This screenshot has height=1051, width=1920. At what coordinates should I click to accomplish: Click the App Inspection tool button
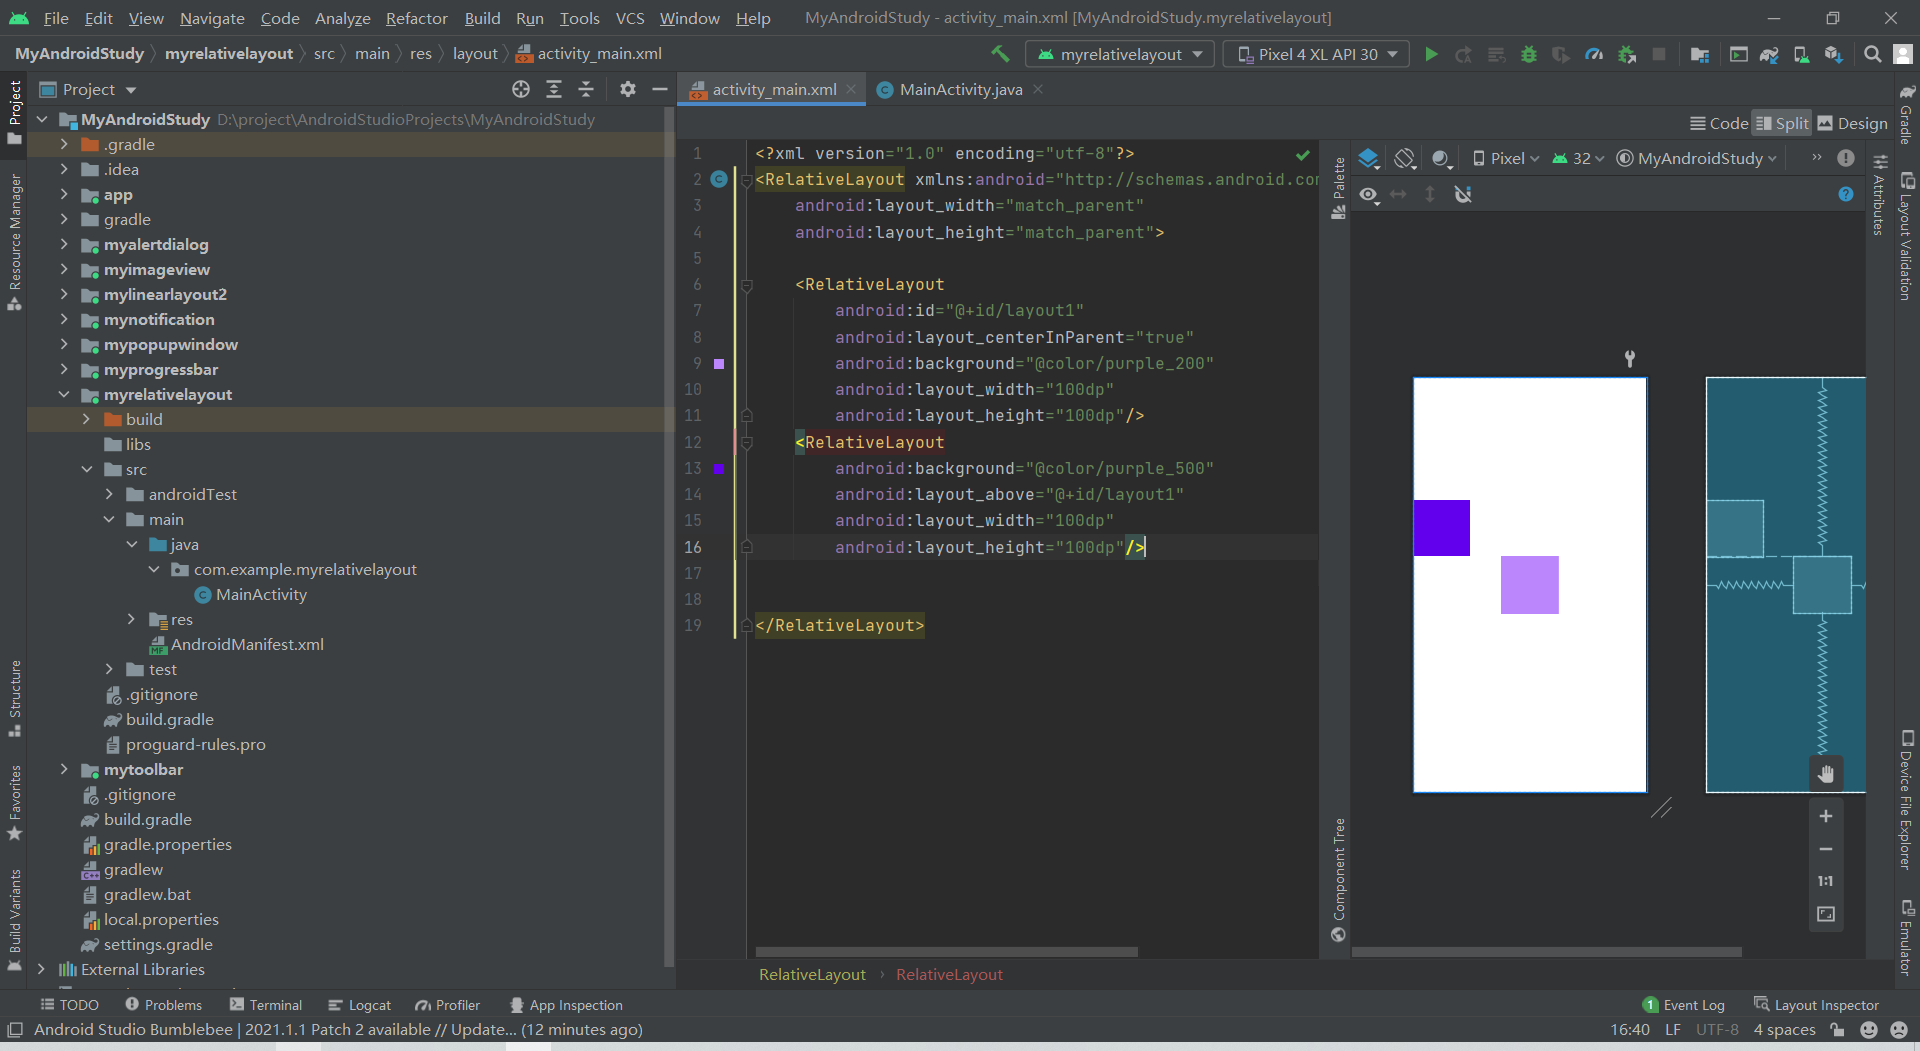pos(566,1005)
